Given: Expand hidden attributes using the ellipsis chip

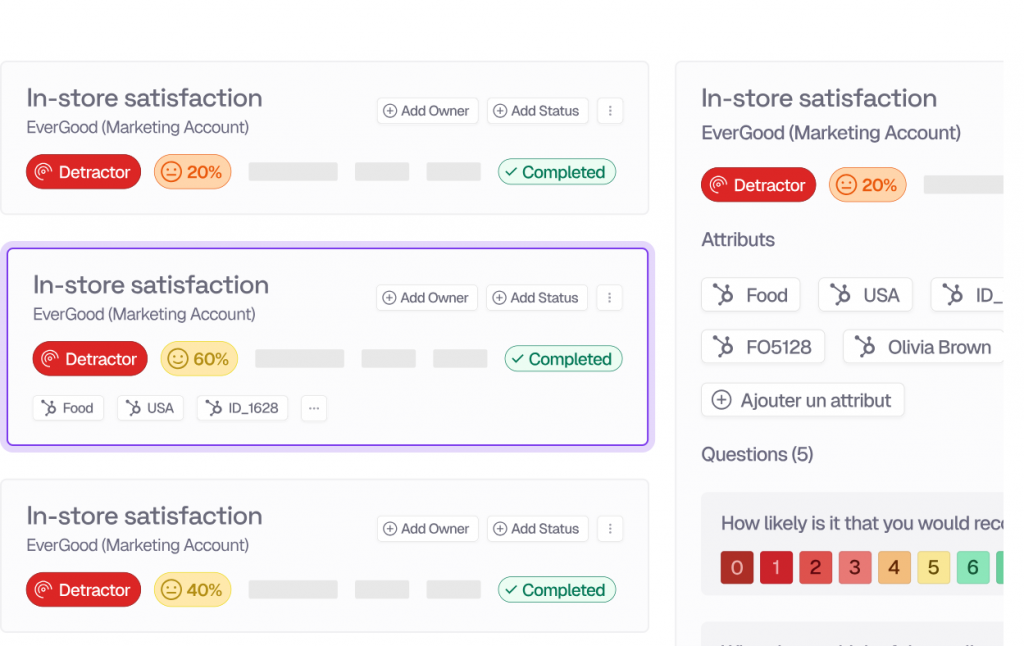Looking at the screenshot, I should (x=314, y=408).
